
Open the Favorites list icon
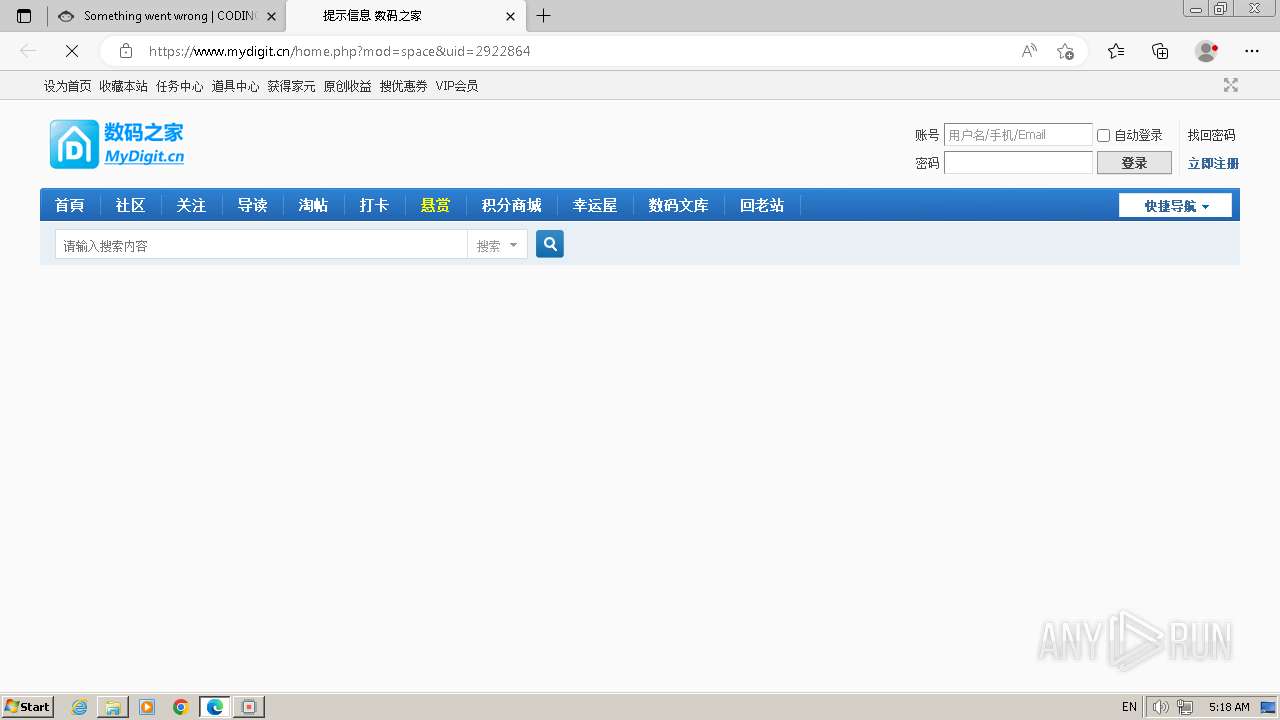pyautogui.click(x=1116, y=51)
